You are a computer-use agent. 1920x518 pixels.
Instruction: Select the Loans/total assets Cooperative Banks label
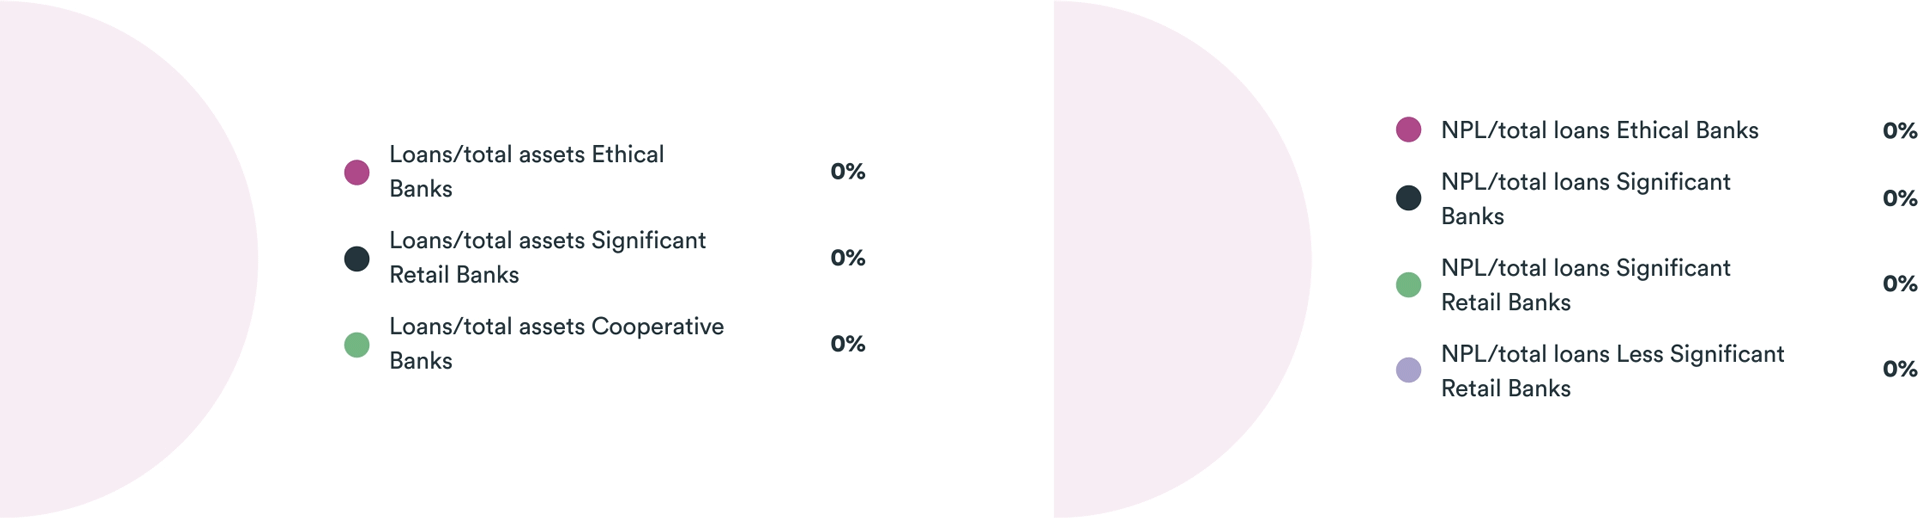point(556,344)
